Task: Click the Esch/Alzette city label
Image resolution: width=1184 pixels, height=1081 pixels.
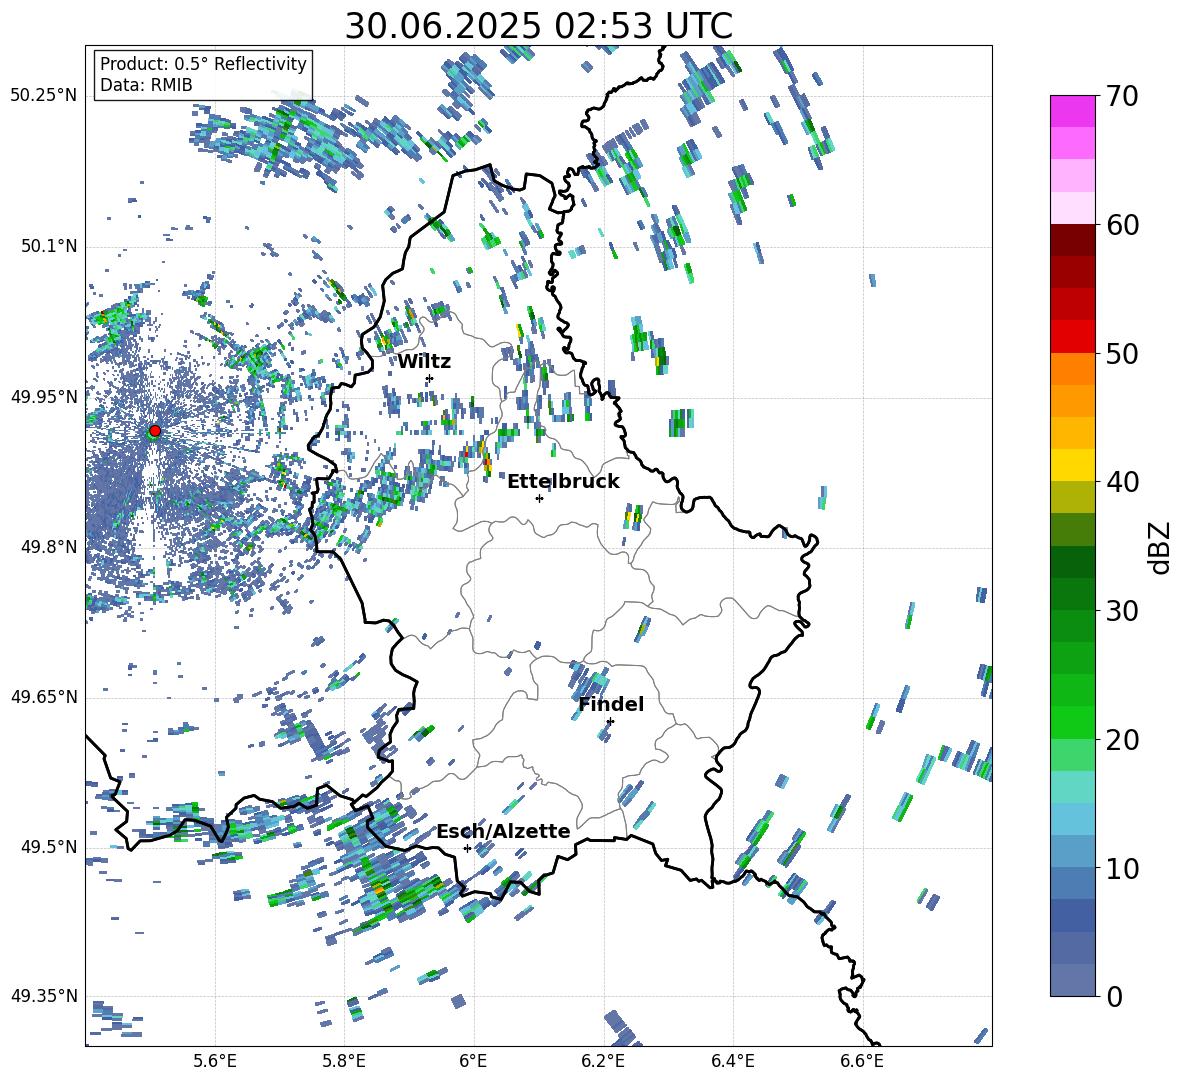Action: tap(503, 831)
